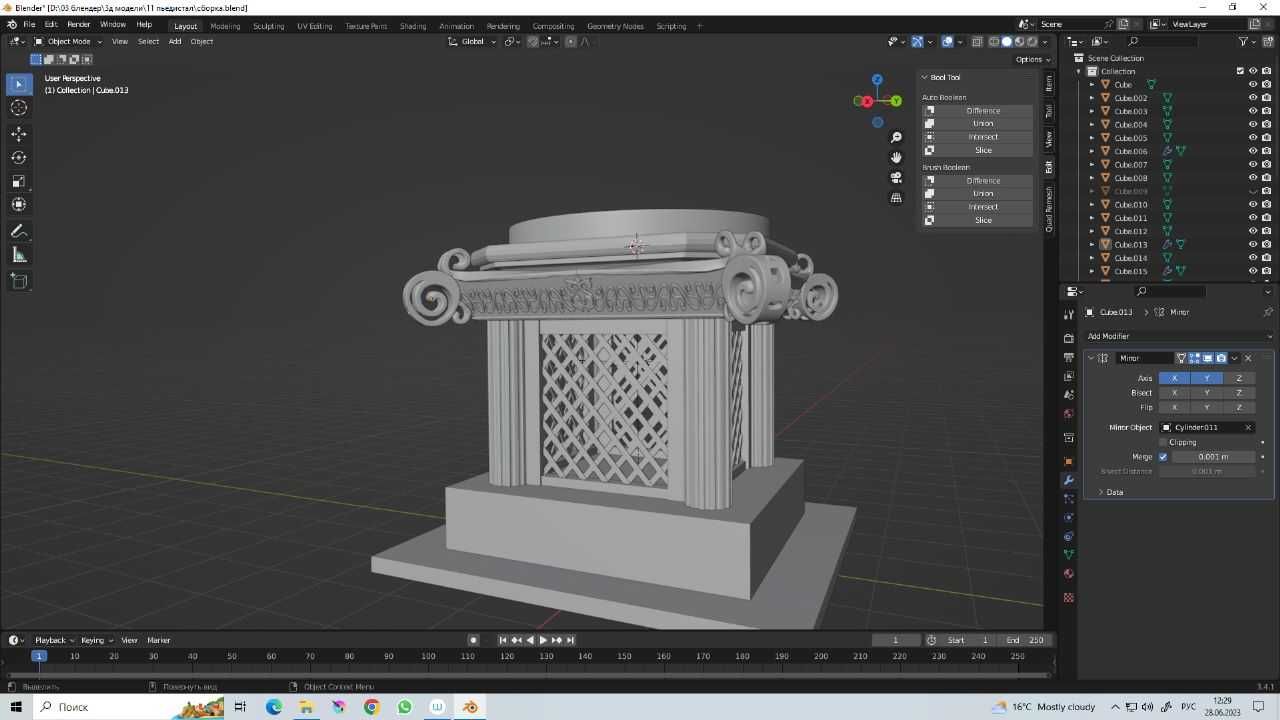Select the Scale tool in the left toolbar
Viewport: 1280px width, 720px height.
click(18, 181)
